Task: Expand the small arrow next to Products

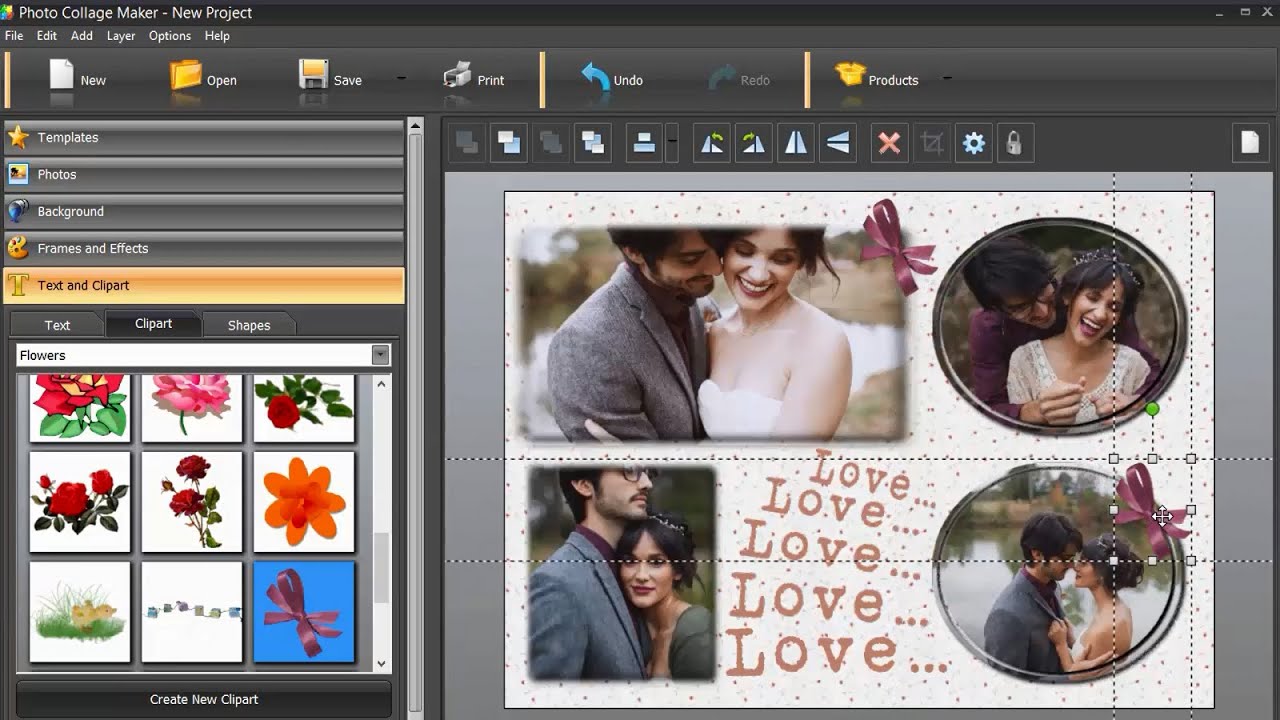Action: (946, 78)
